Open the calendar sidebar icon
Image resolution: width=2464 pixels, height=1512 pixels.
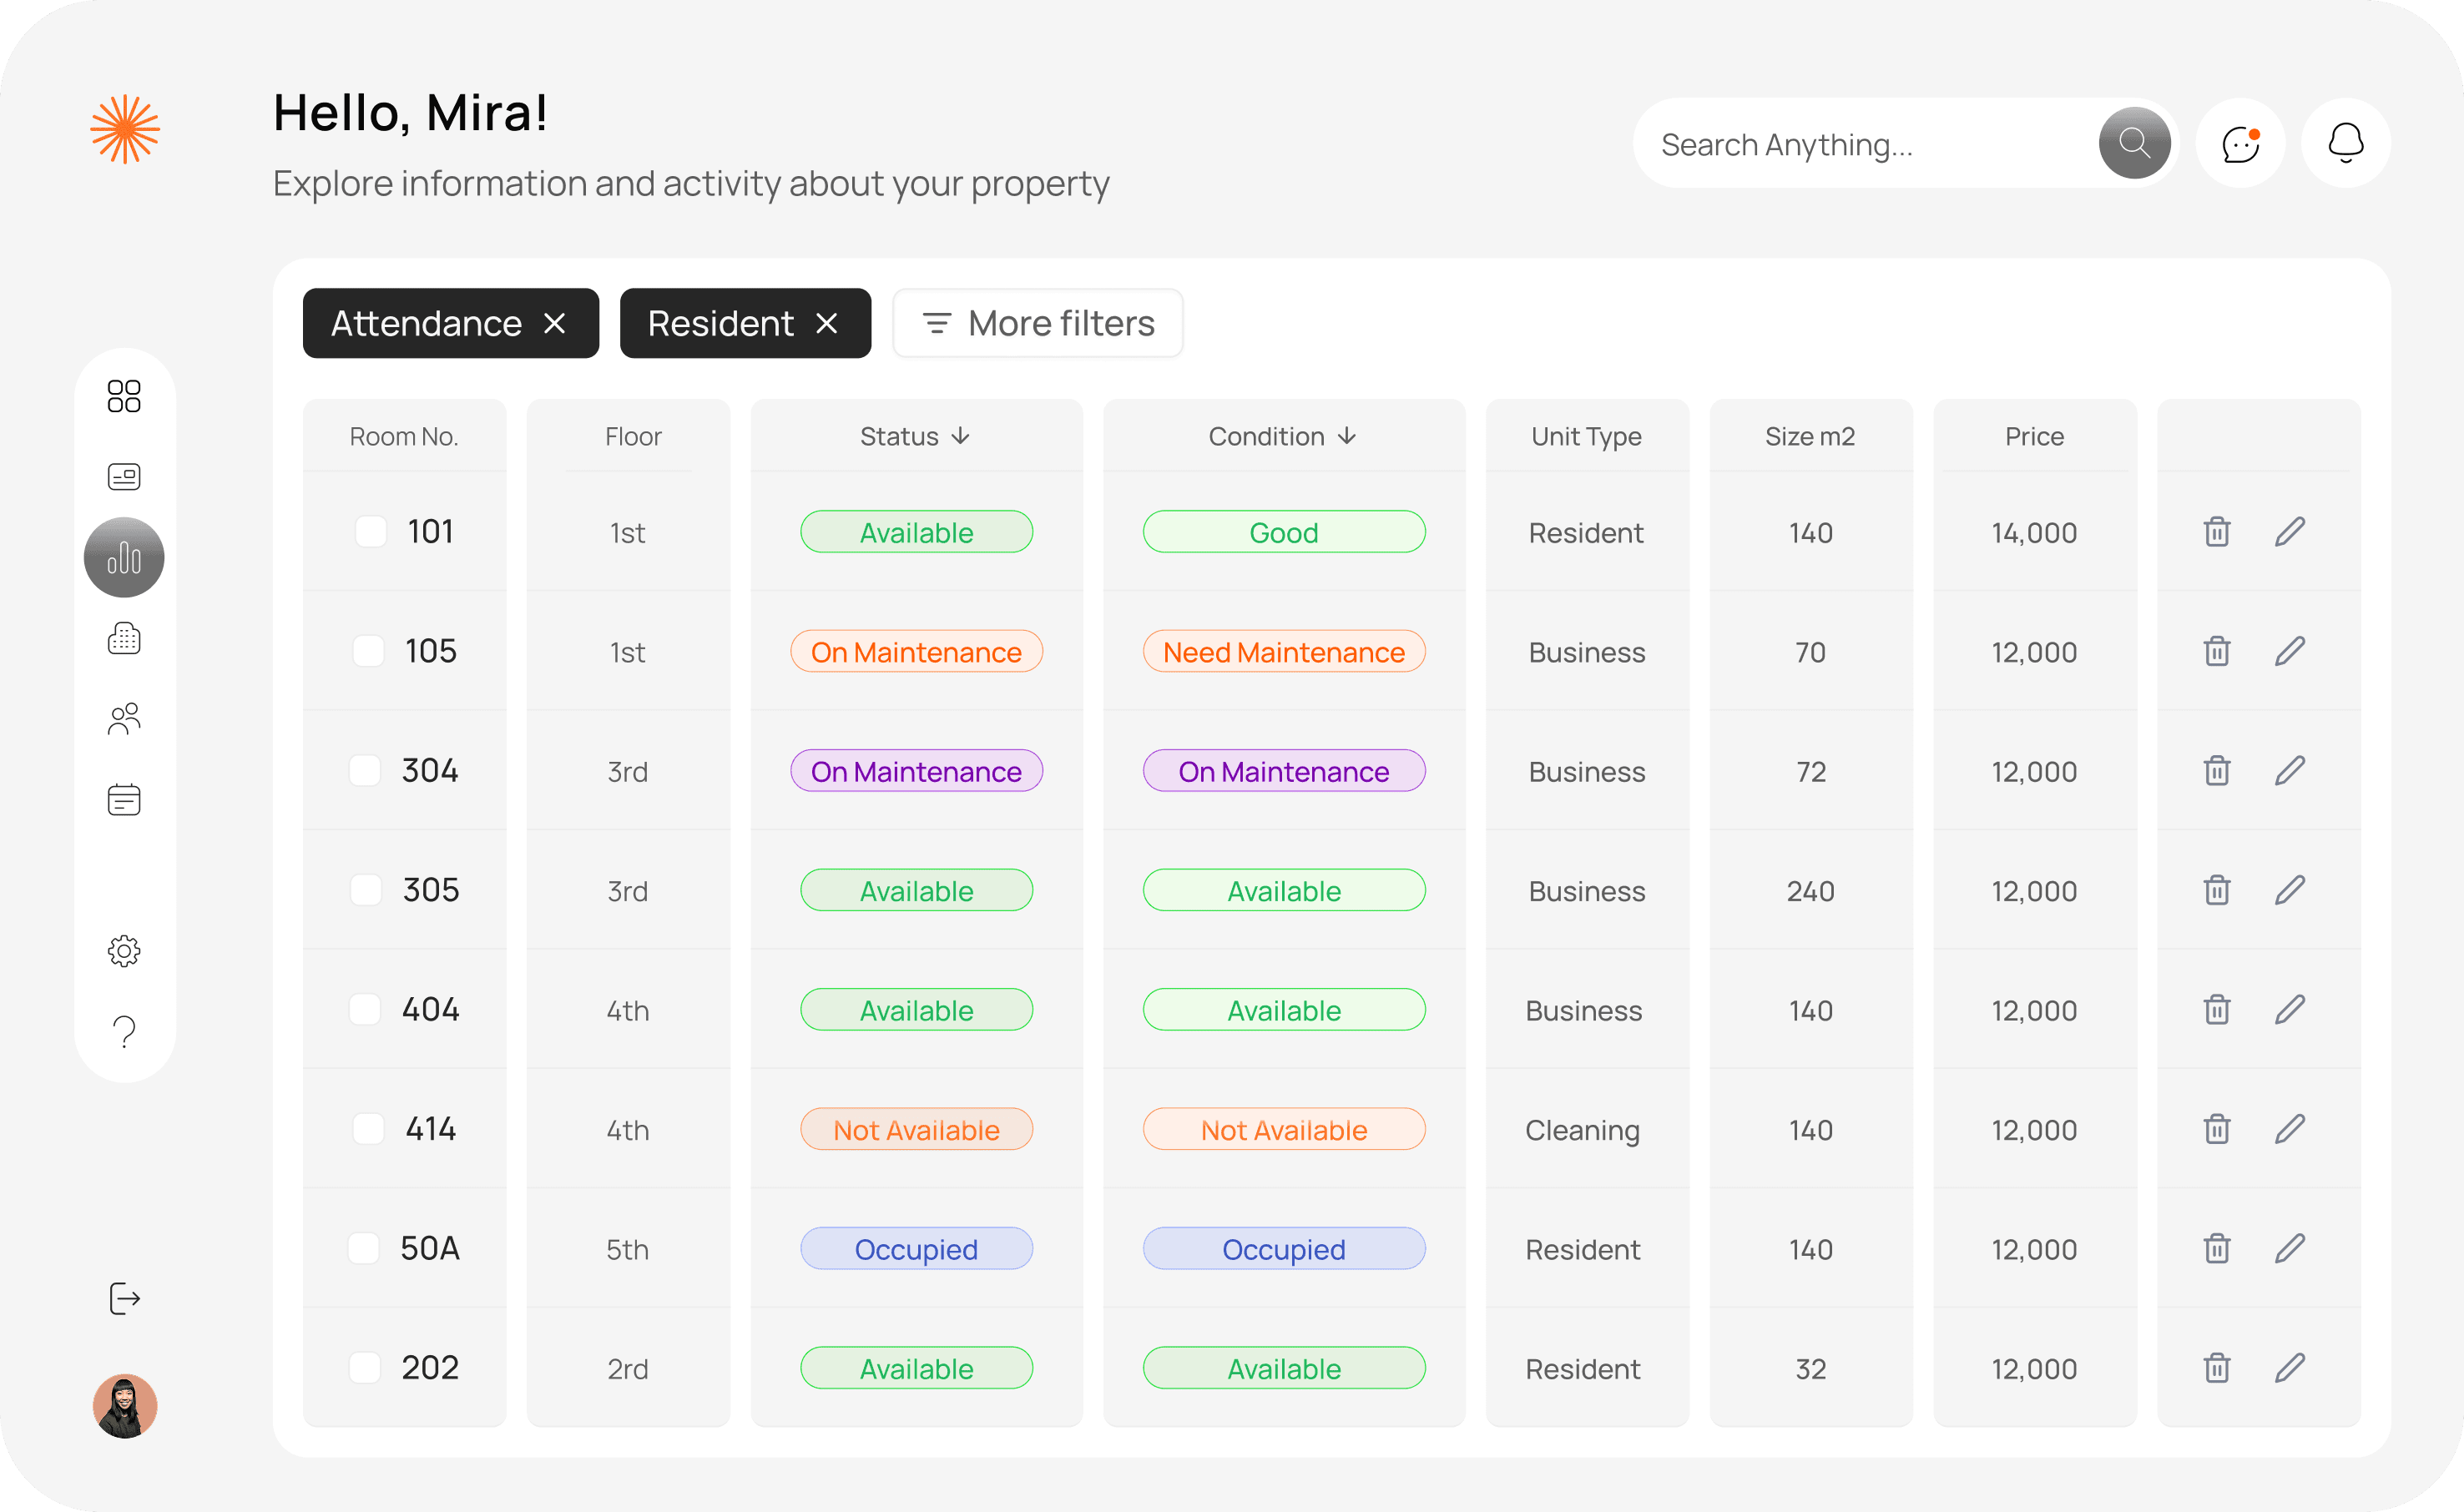point(124,799)
